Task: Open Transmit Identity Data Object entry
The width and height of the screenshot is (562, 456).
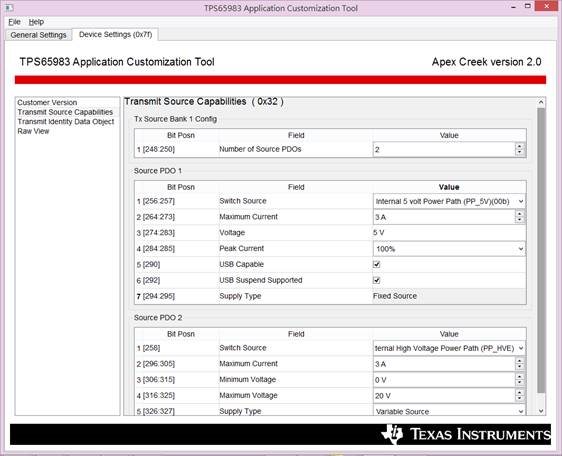Action: pos(66,122)
